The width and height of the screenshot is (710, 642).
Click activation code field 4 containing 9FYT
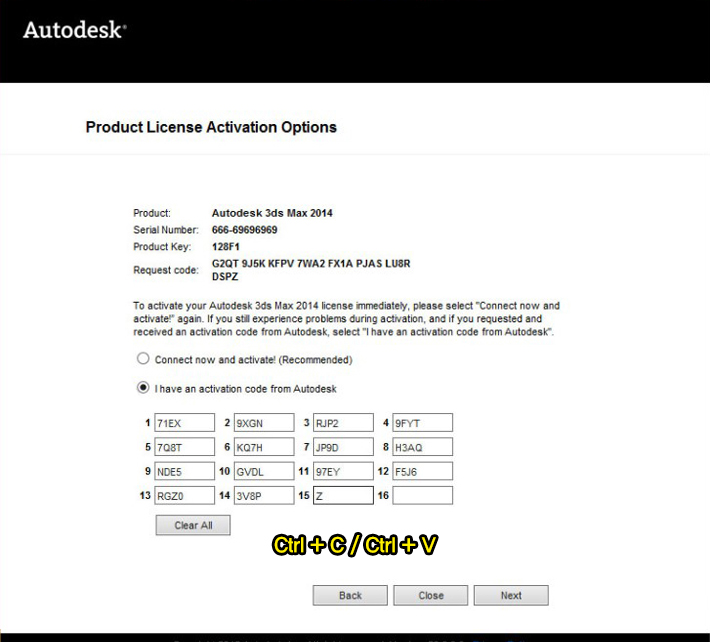[422, 423]
